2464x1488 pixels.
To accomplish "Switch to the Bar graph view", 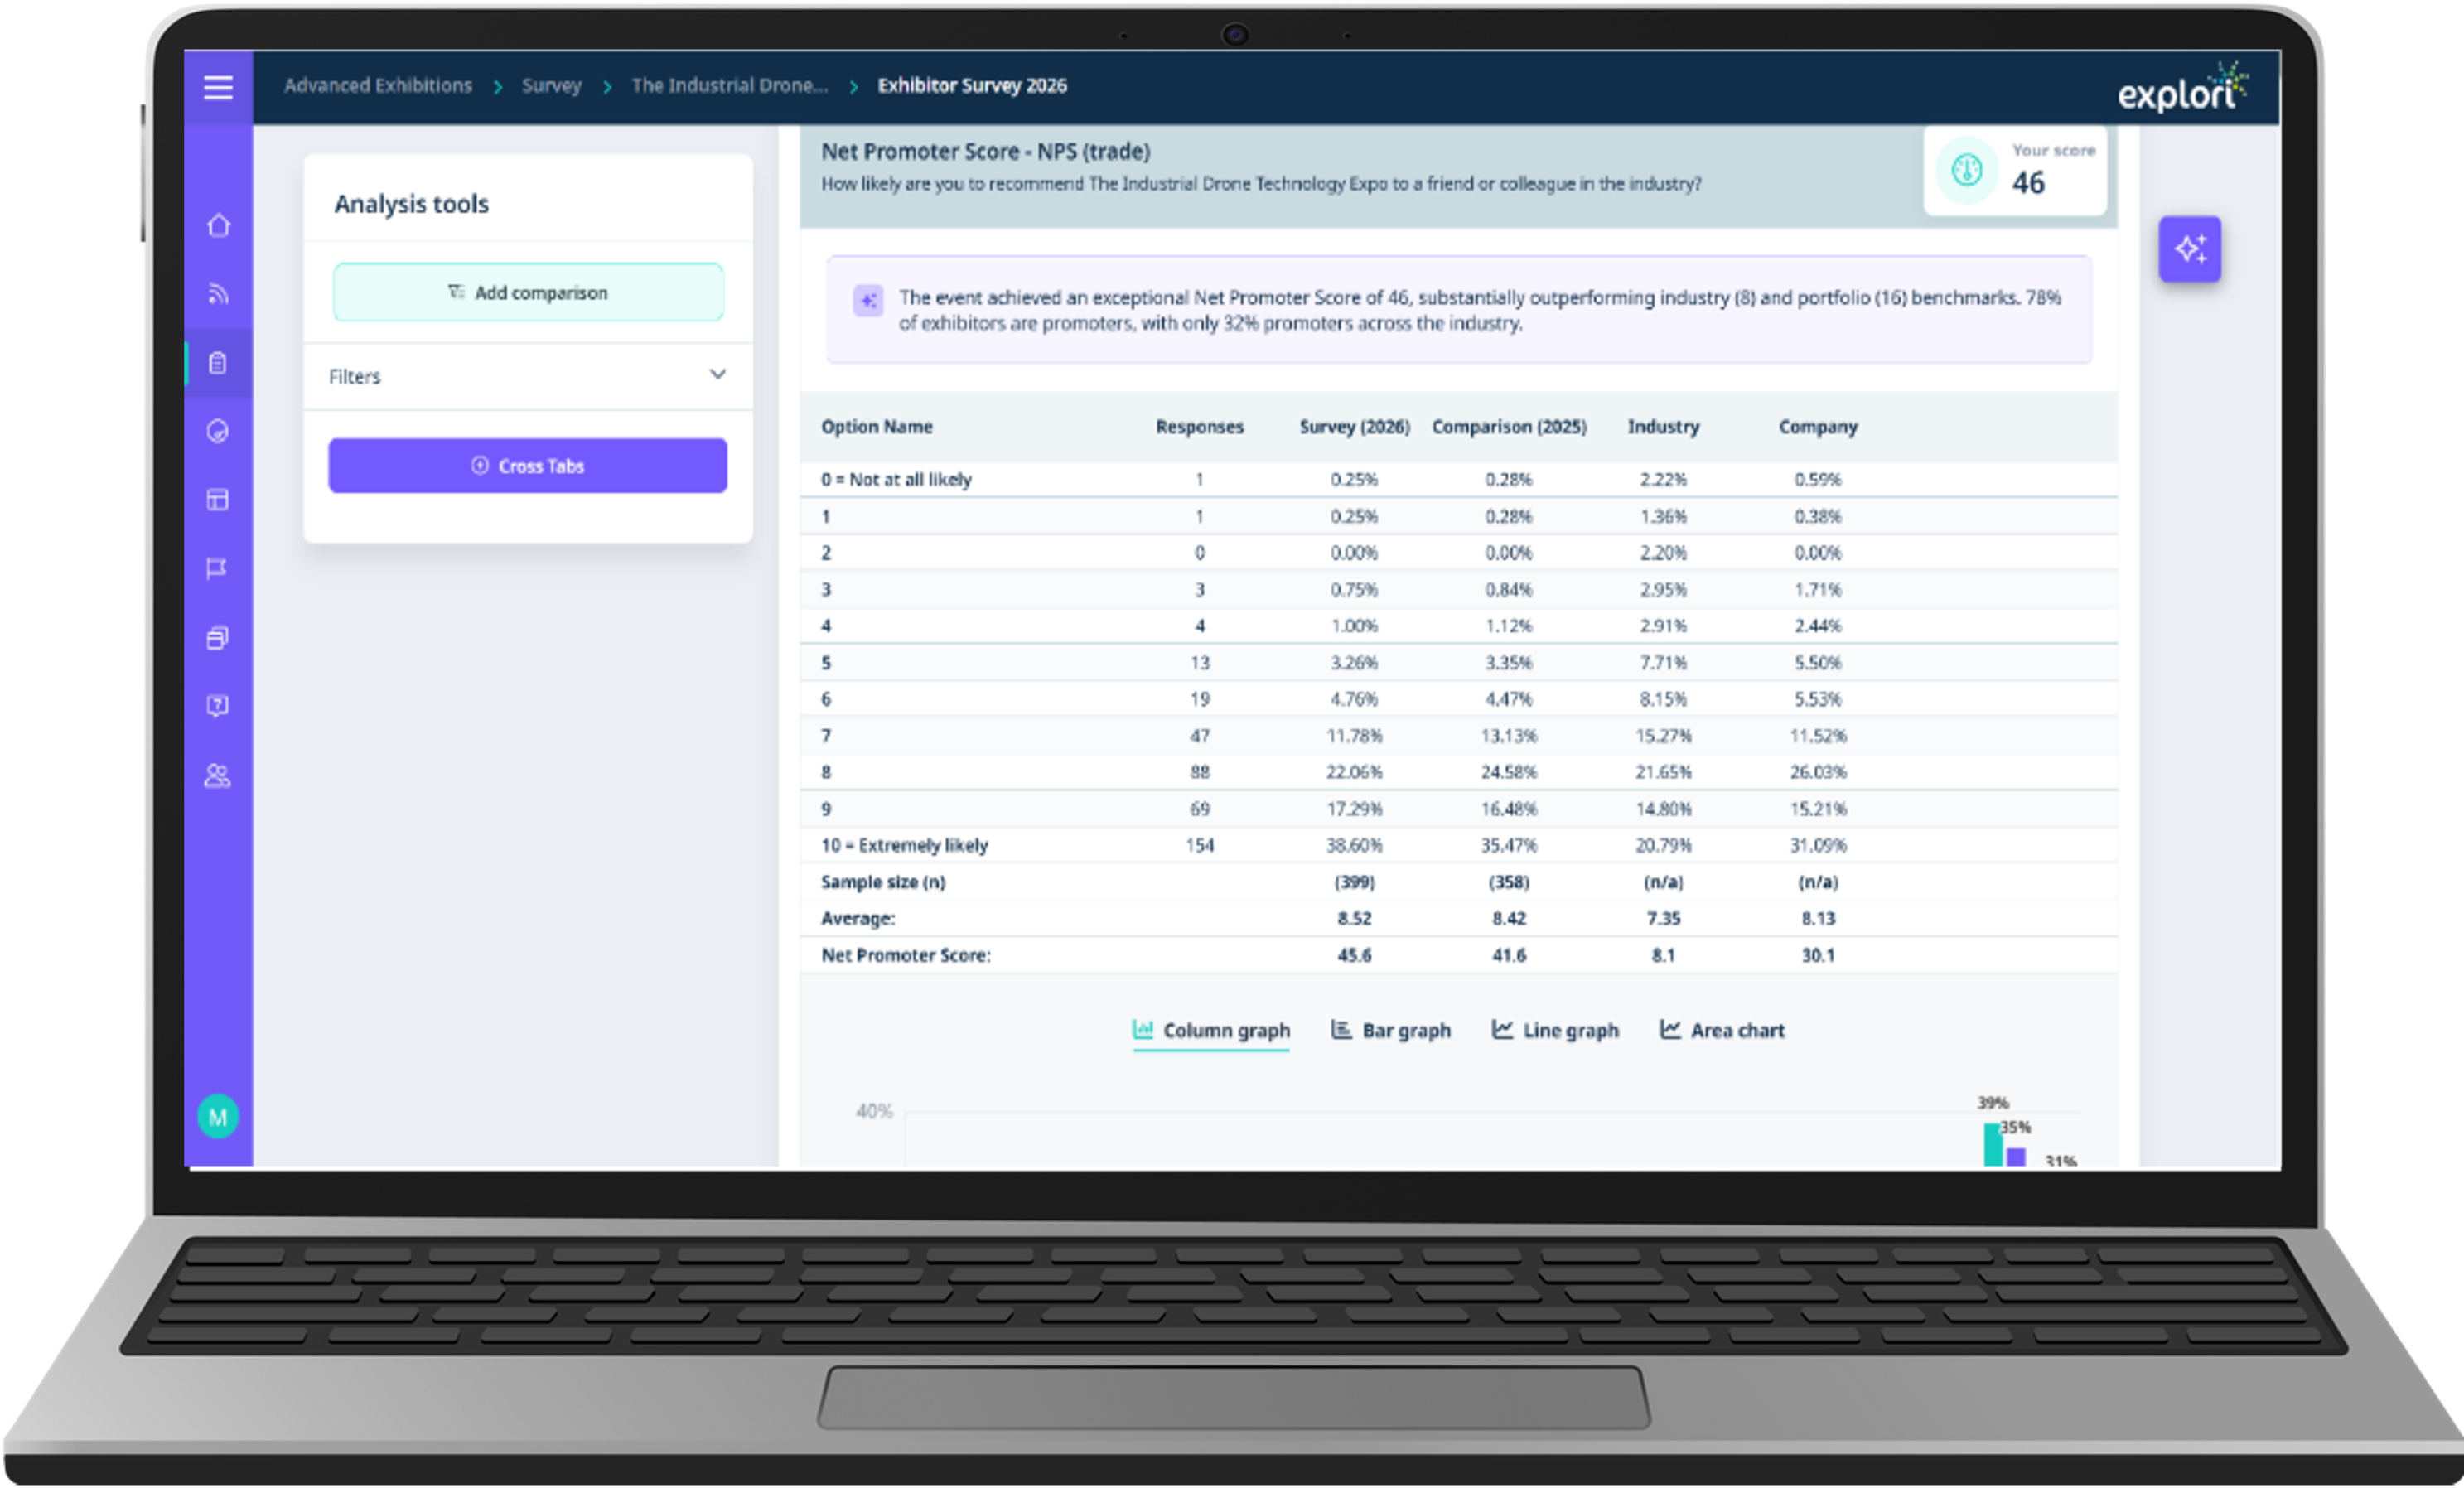I will [x=1391, y=1030].
